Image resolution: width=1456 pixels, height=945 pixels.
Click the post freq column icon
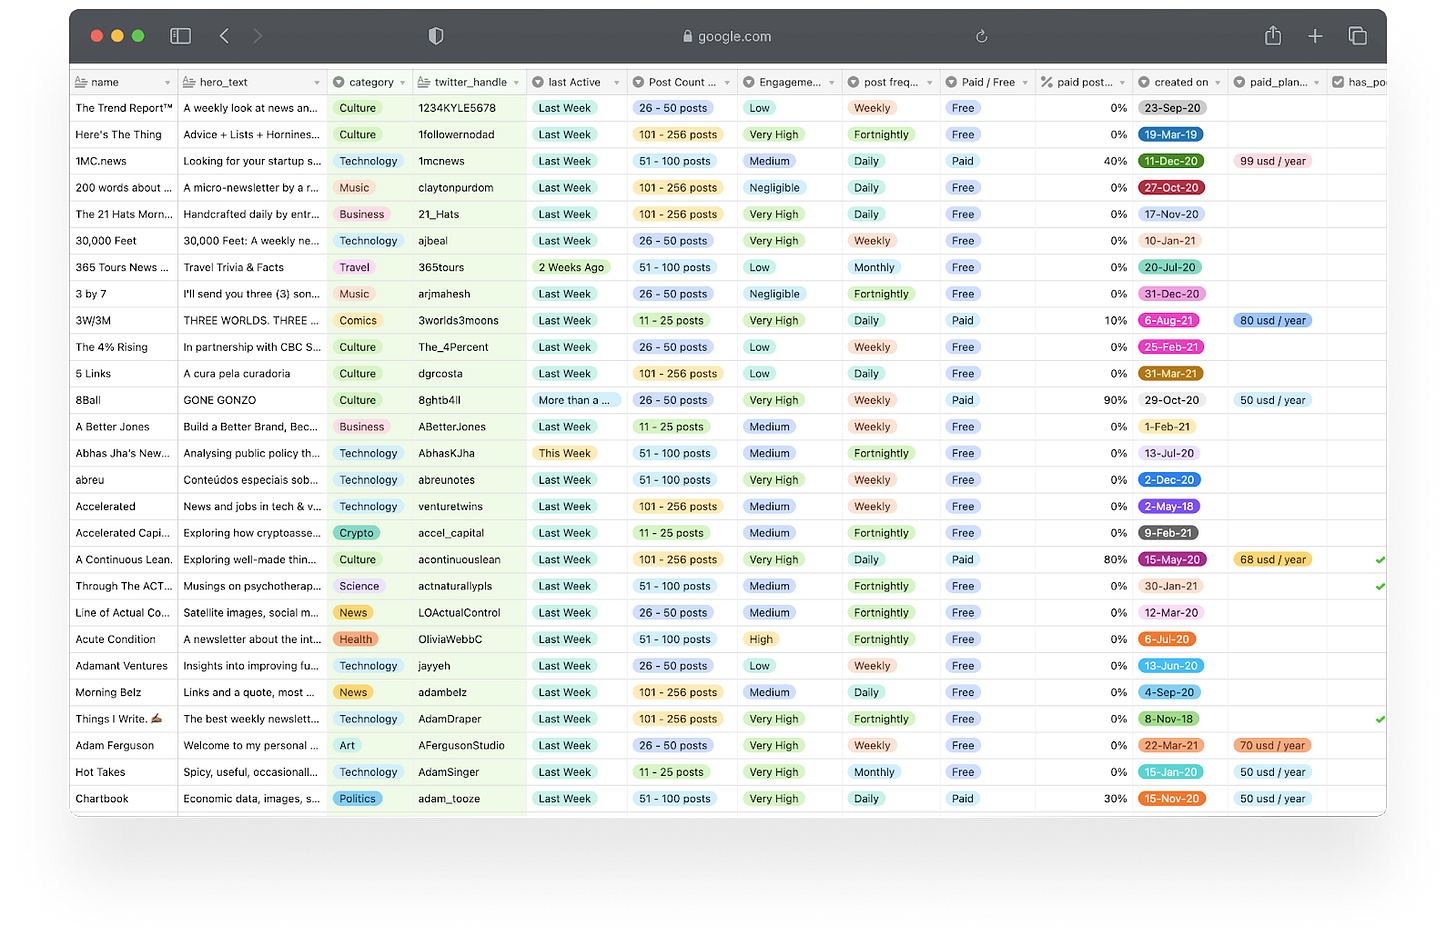pos(853,82)
